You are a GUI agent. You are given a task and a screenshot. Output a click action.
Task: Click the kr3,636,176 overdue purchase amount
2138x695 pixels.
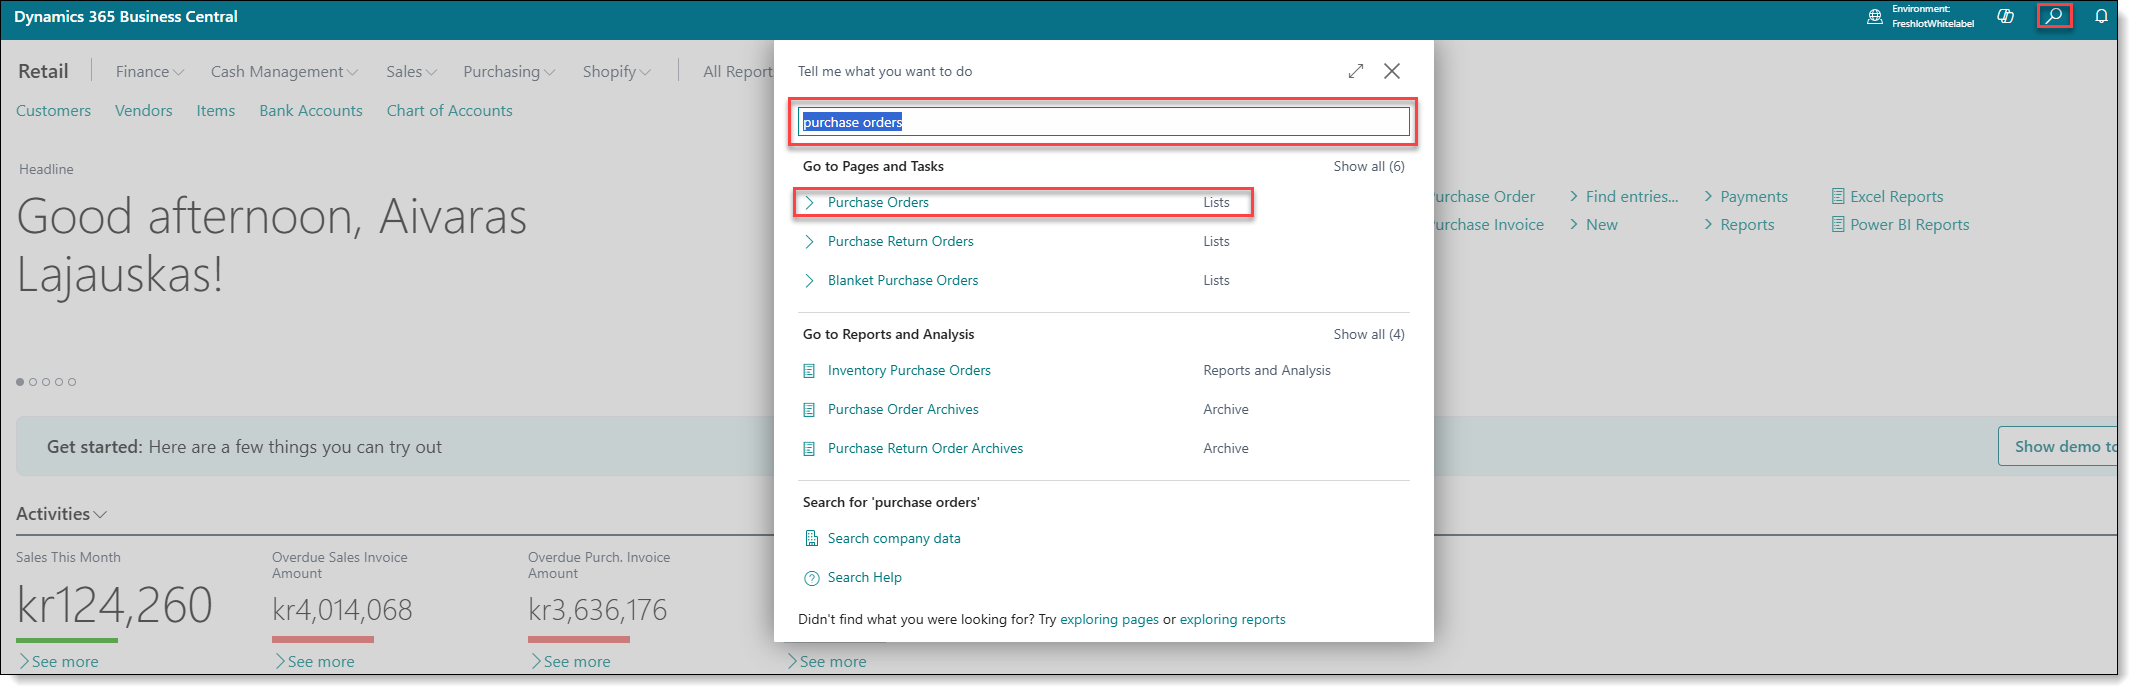[x=598, y=609]
